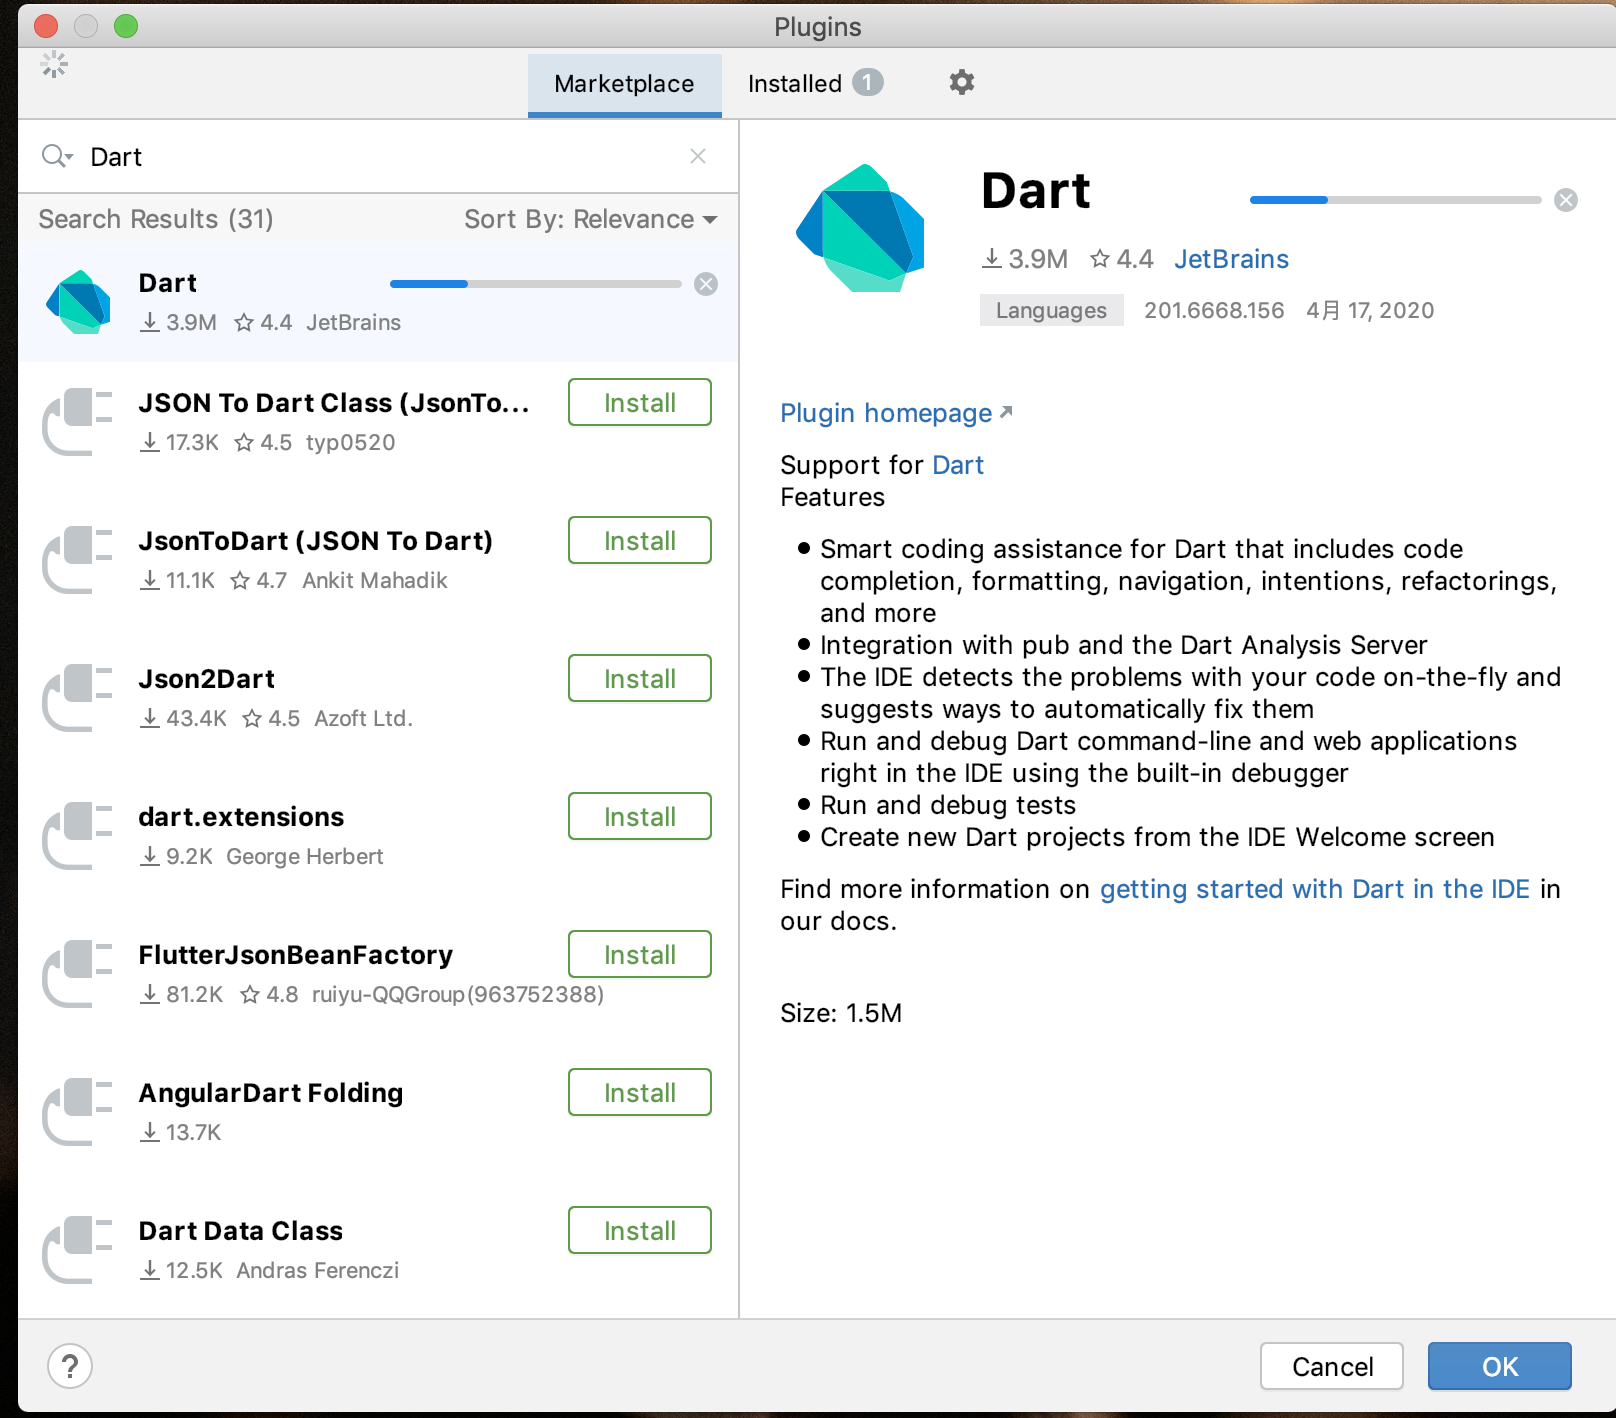Open getting started with Dart in the IDE link
Screen dimensions: 1616x1418
point(1315,889)
